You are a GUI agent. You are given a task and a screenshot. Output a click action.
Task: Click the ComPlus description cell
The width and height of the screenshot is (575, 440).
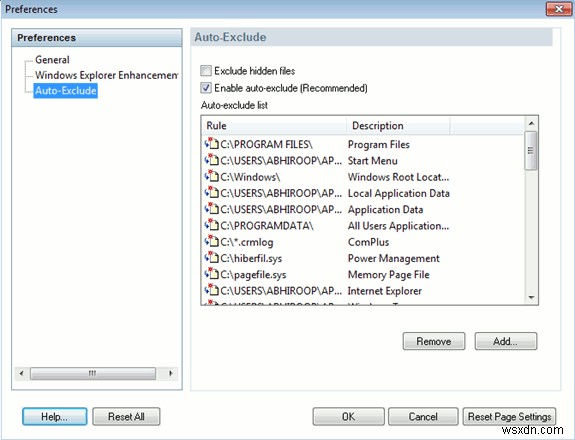click(x=368, y=242)
